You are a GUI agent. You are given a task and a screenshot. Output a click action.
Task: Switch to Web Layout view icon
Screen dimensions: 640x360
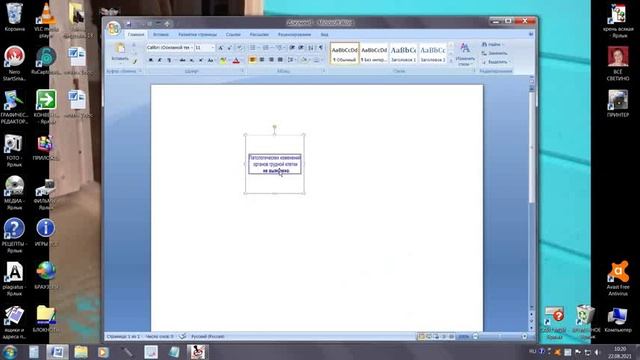click(x=436, y=336)
